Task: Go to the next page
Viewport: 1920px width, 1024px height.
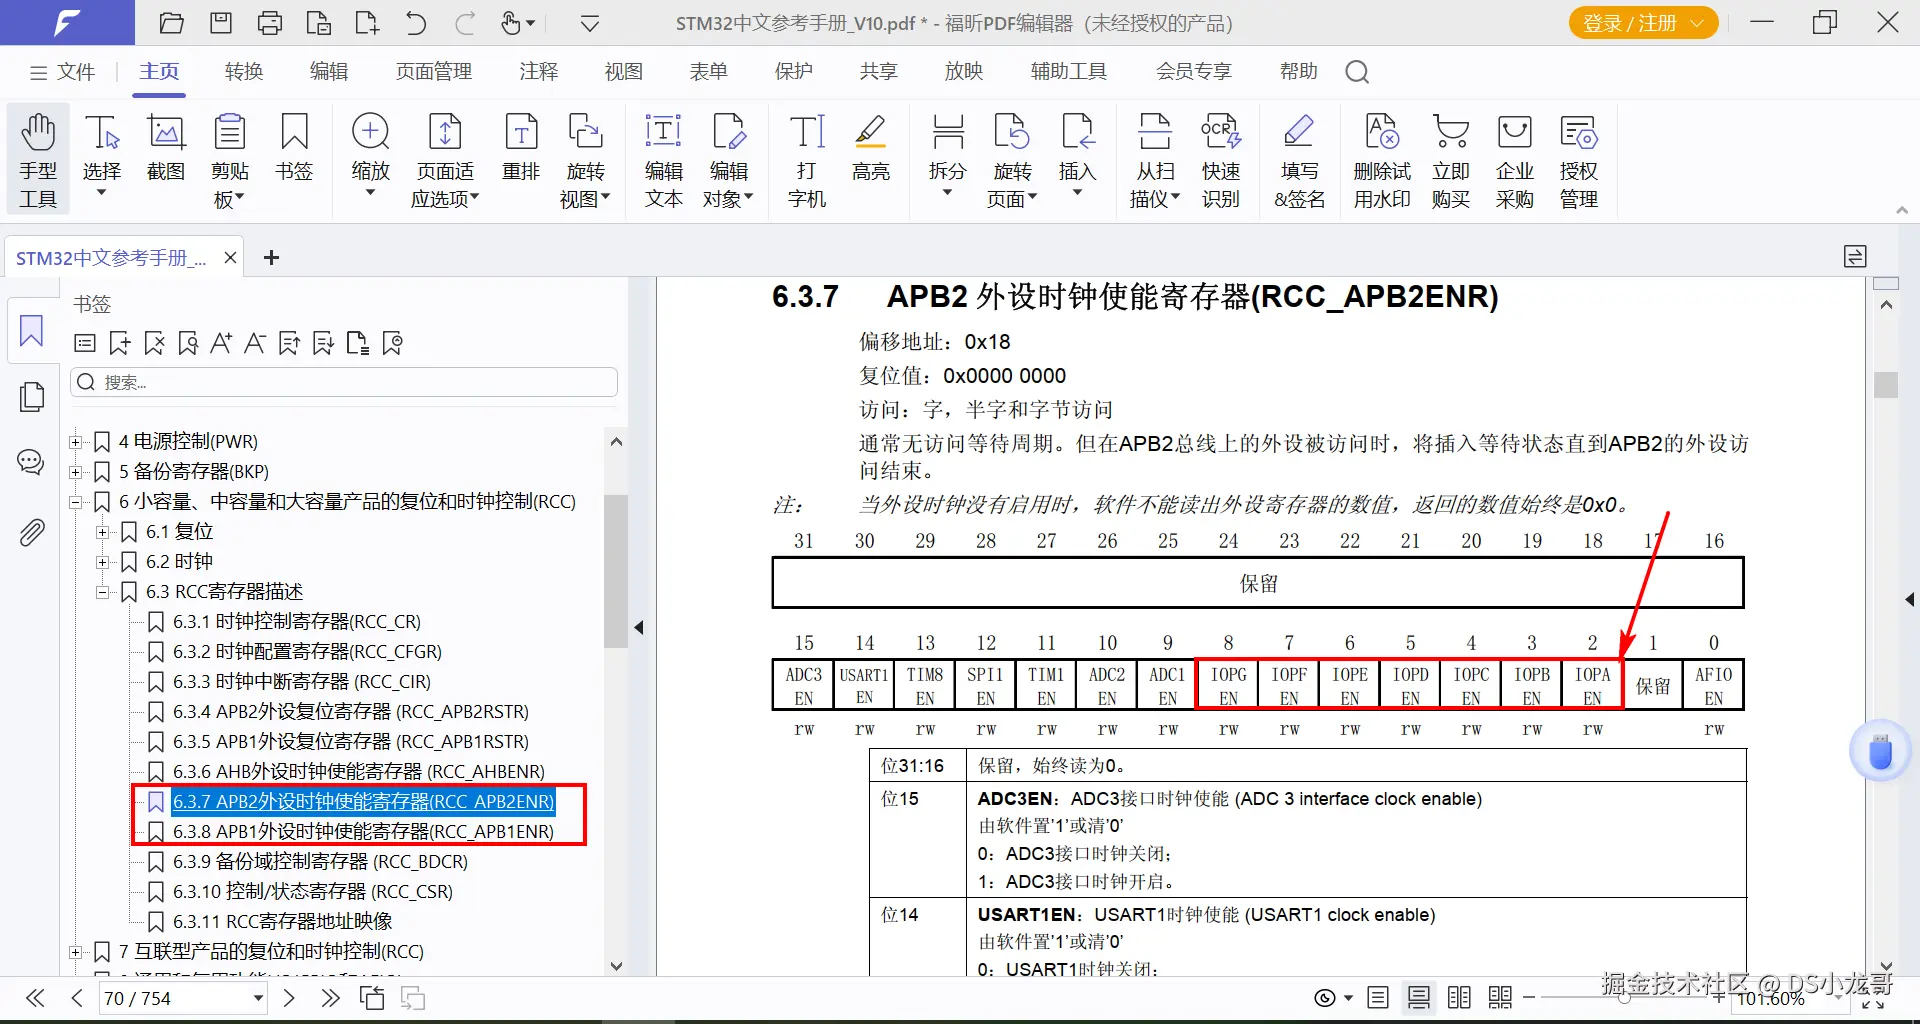Action: (289, 998)
